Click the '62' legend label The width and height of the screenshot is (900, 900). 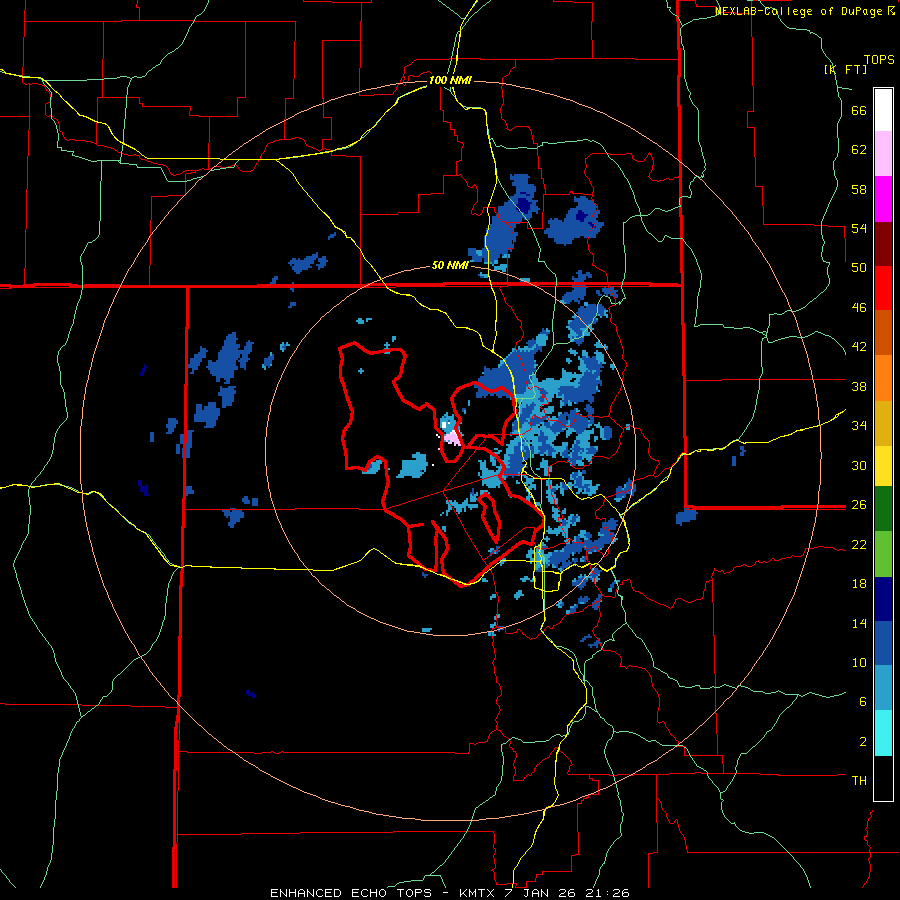[859, 150]
